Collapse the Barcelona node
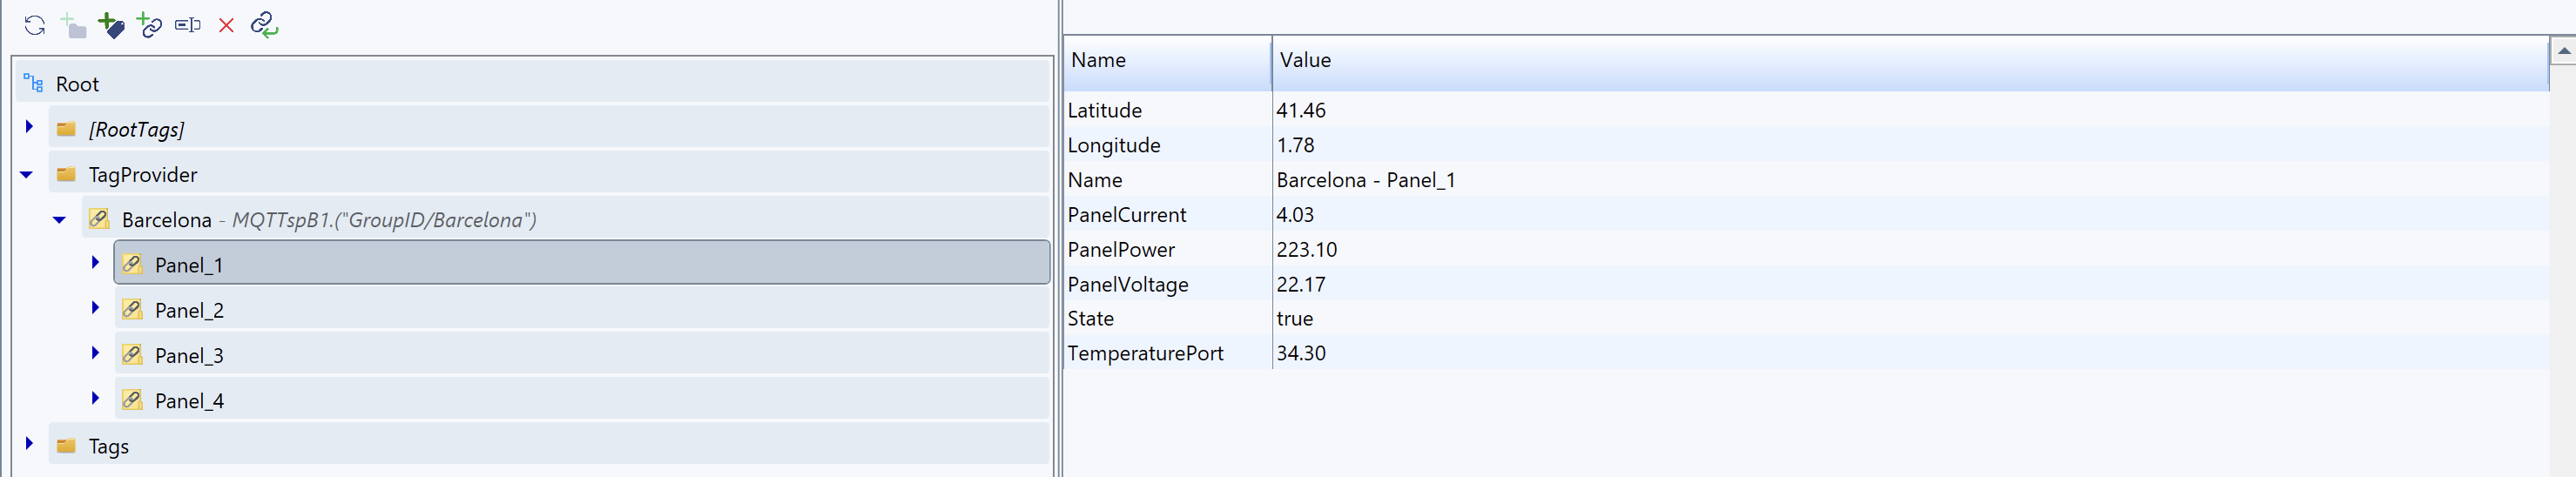 [x=60, y=220]
